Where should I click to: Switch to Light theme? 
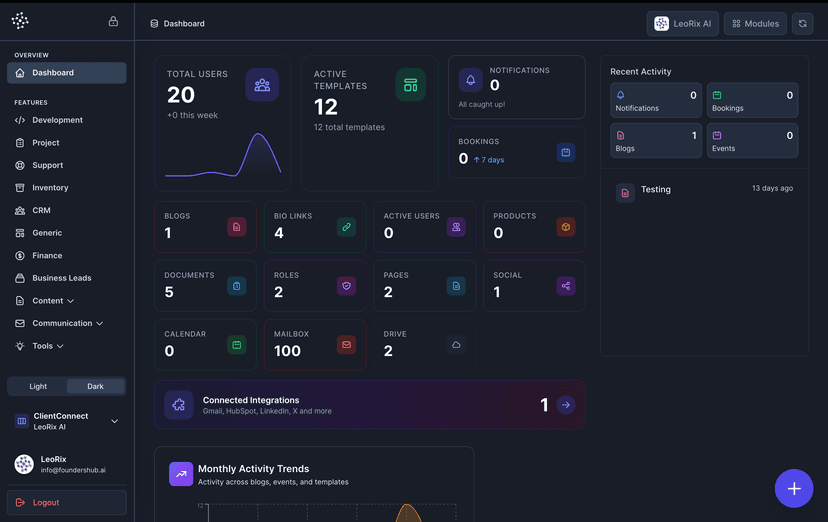tap(38, 386)
